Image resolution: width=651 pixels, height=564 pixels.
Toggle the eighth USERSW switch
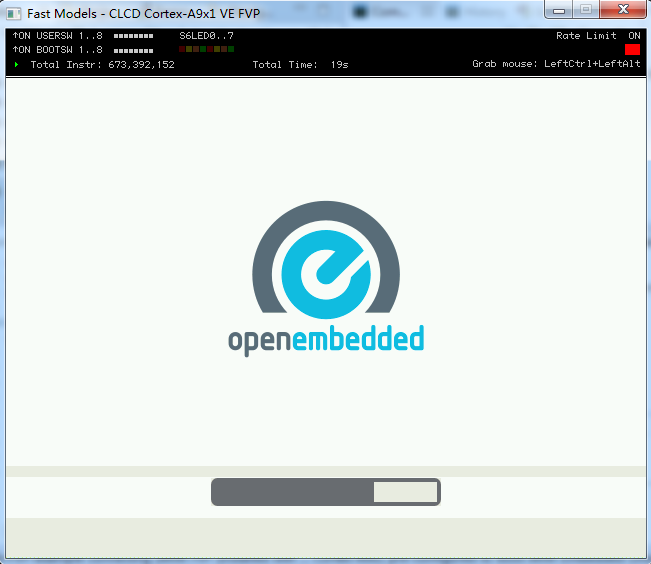click(x=151, y=36)
